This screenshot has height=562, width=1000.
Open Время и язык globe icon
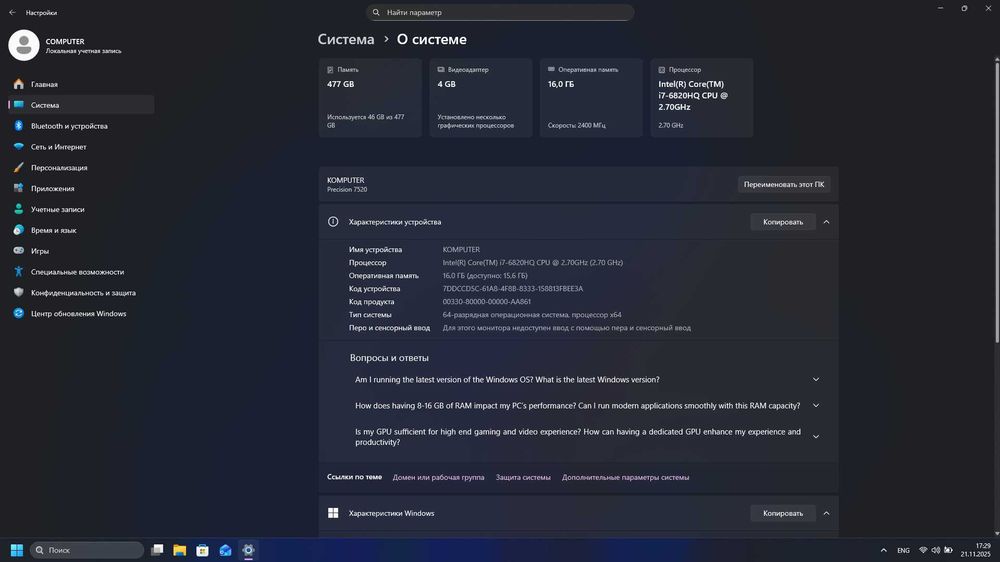pyautogui.click(x=18, y=230)
